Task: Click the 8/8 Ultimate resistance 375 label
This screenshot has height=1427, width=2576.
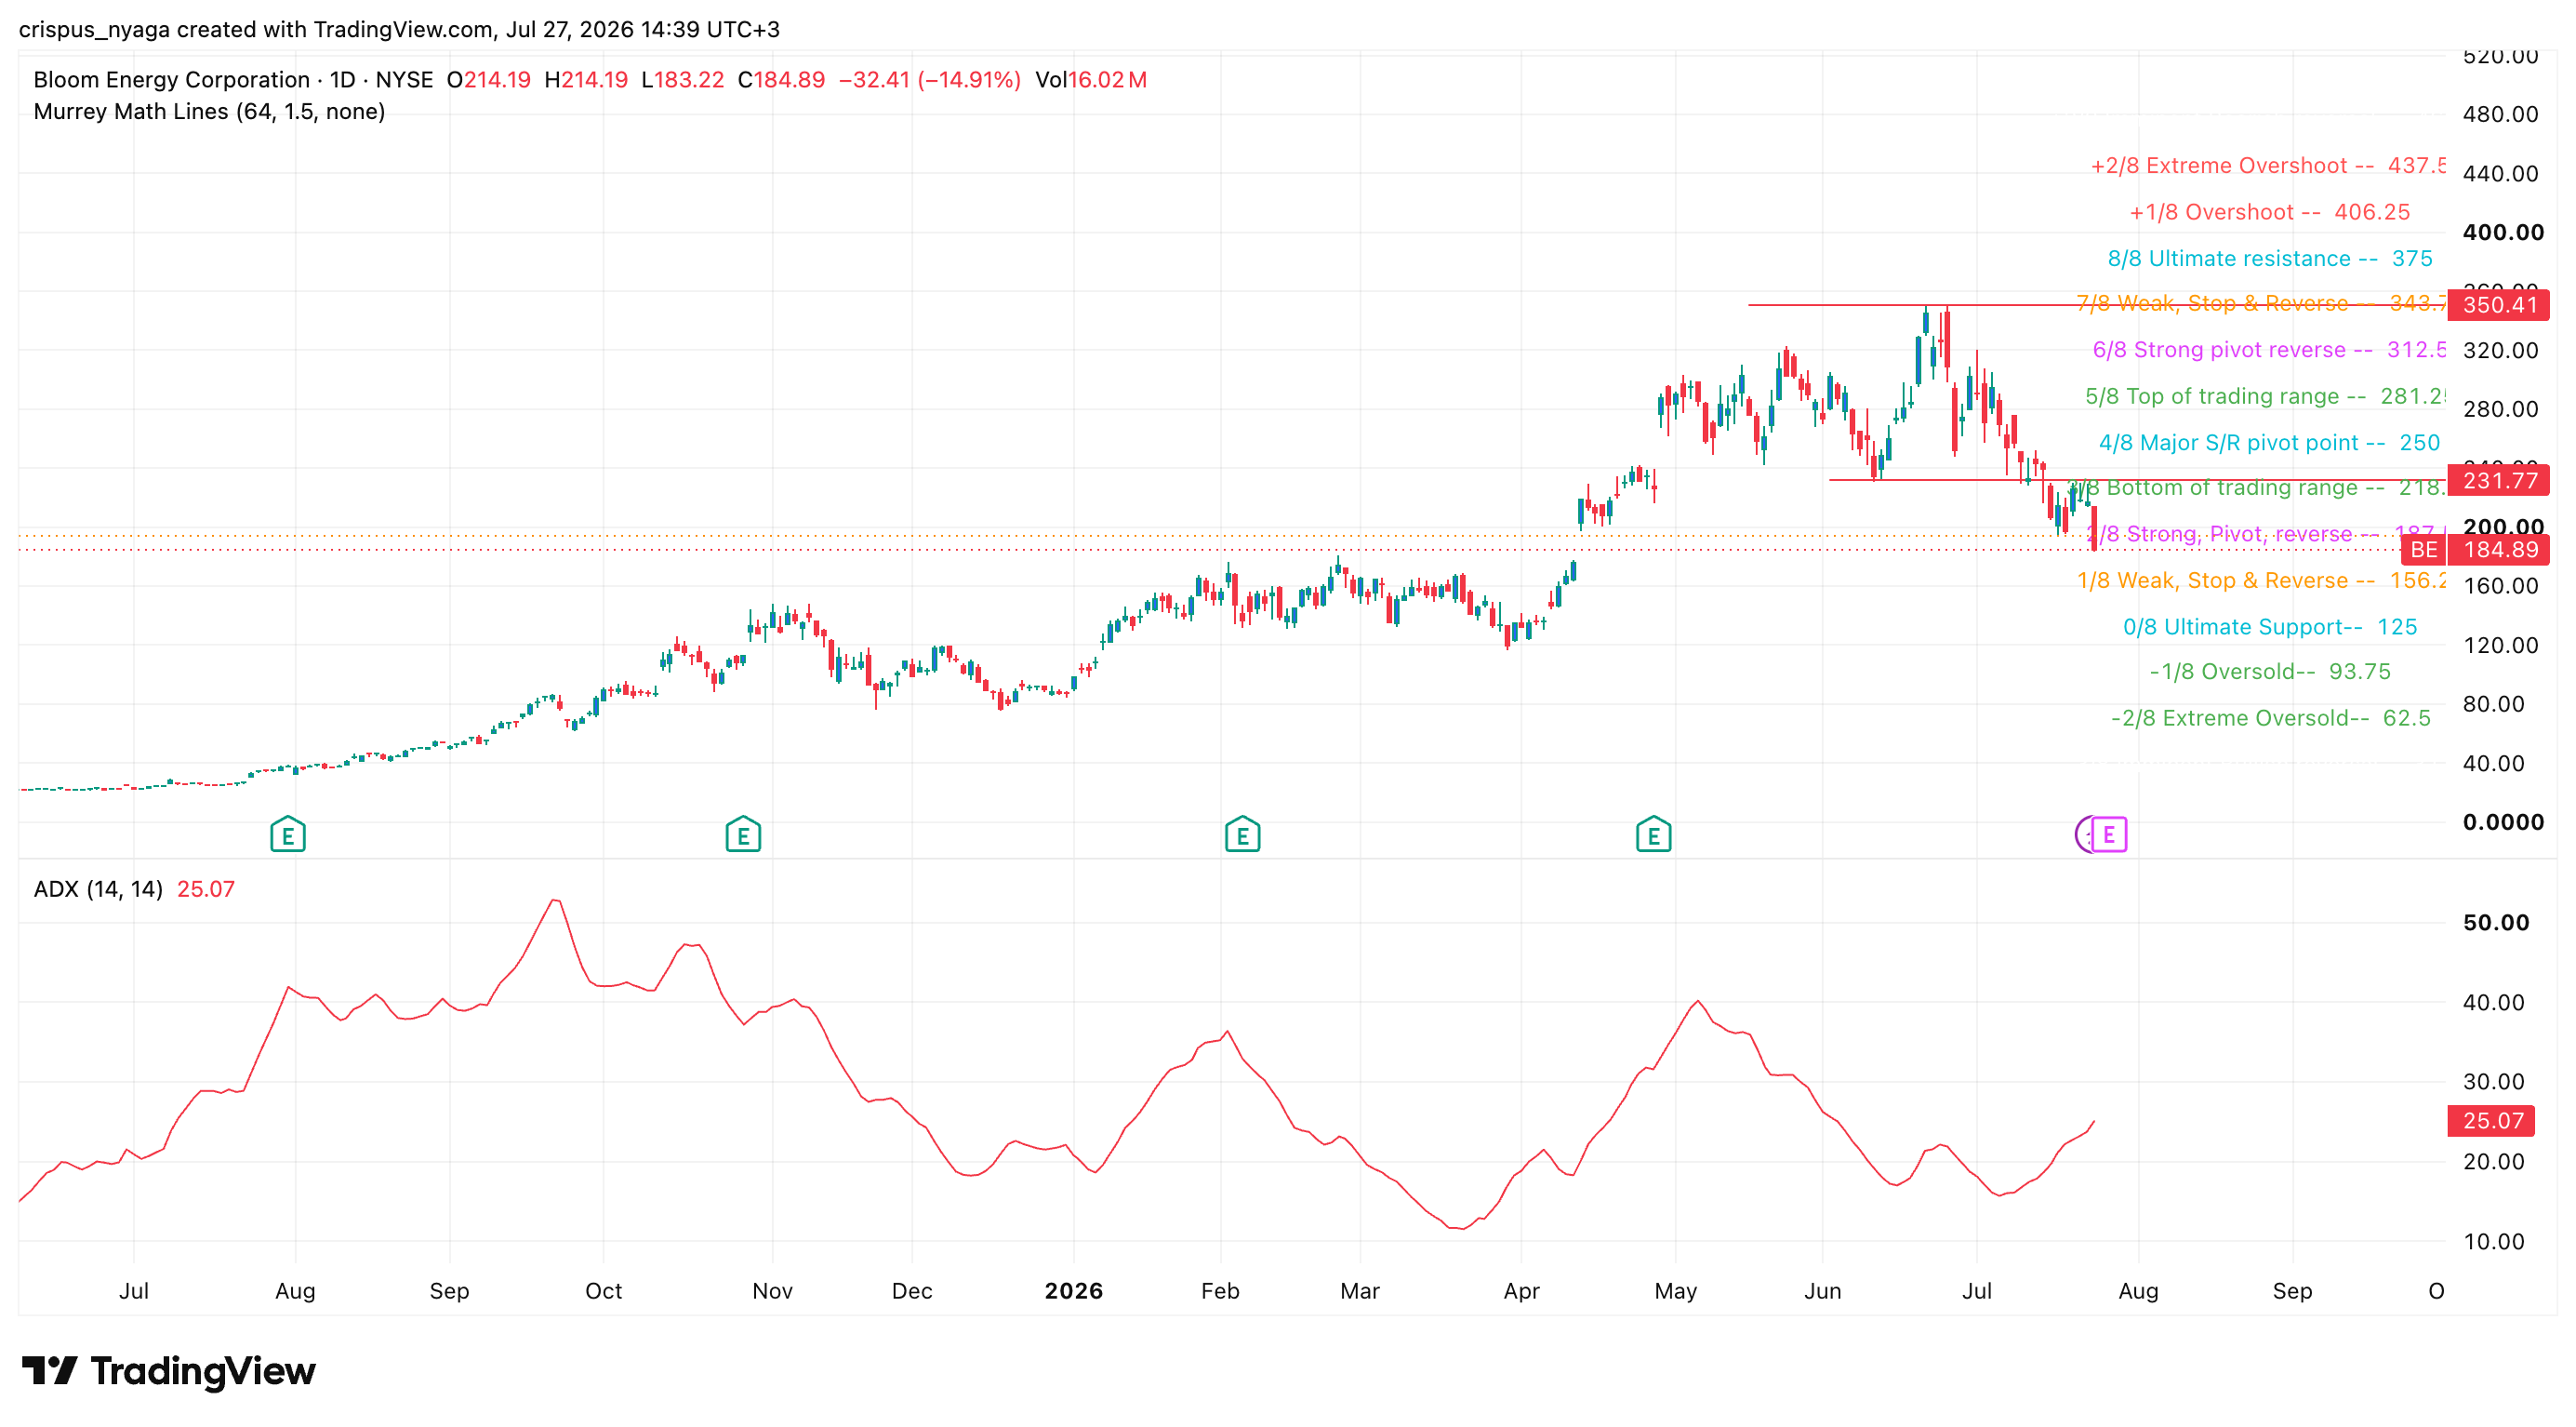Action: pyautogui.click(x=2269, y=259)
